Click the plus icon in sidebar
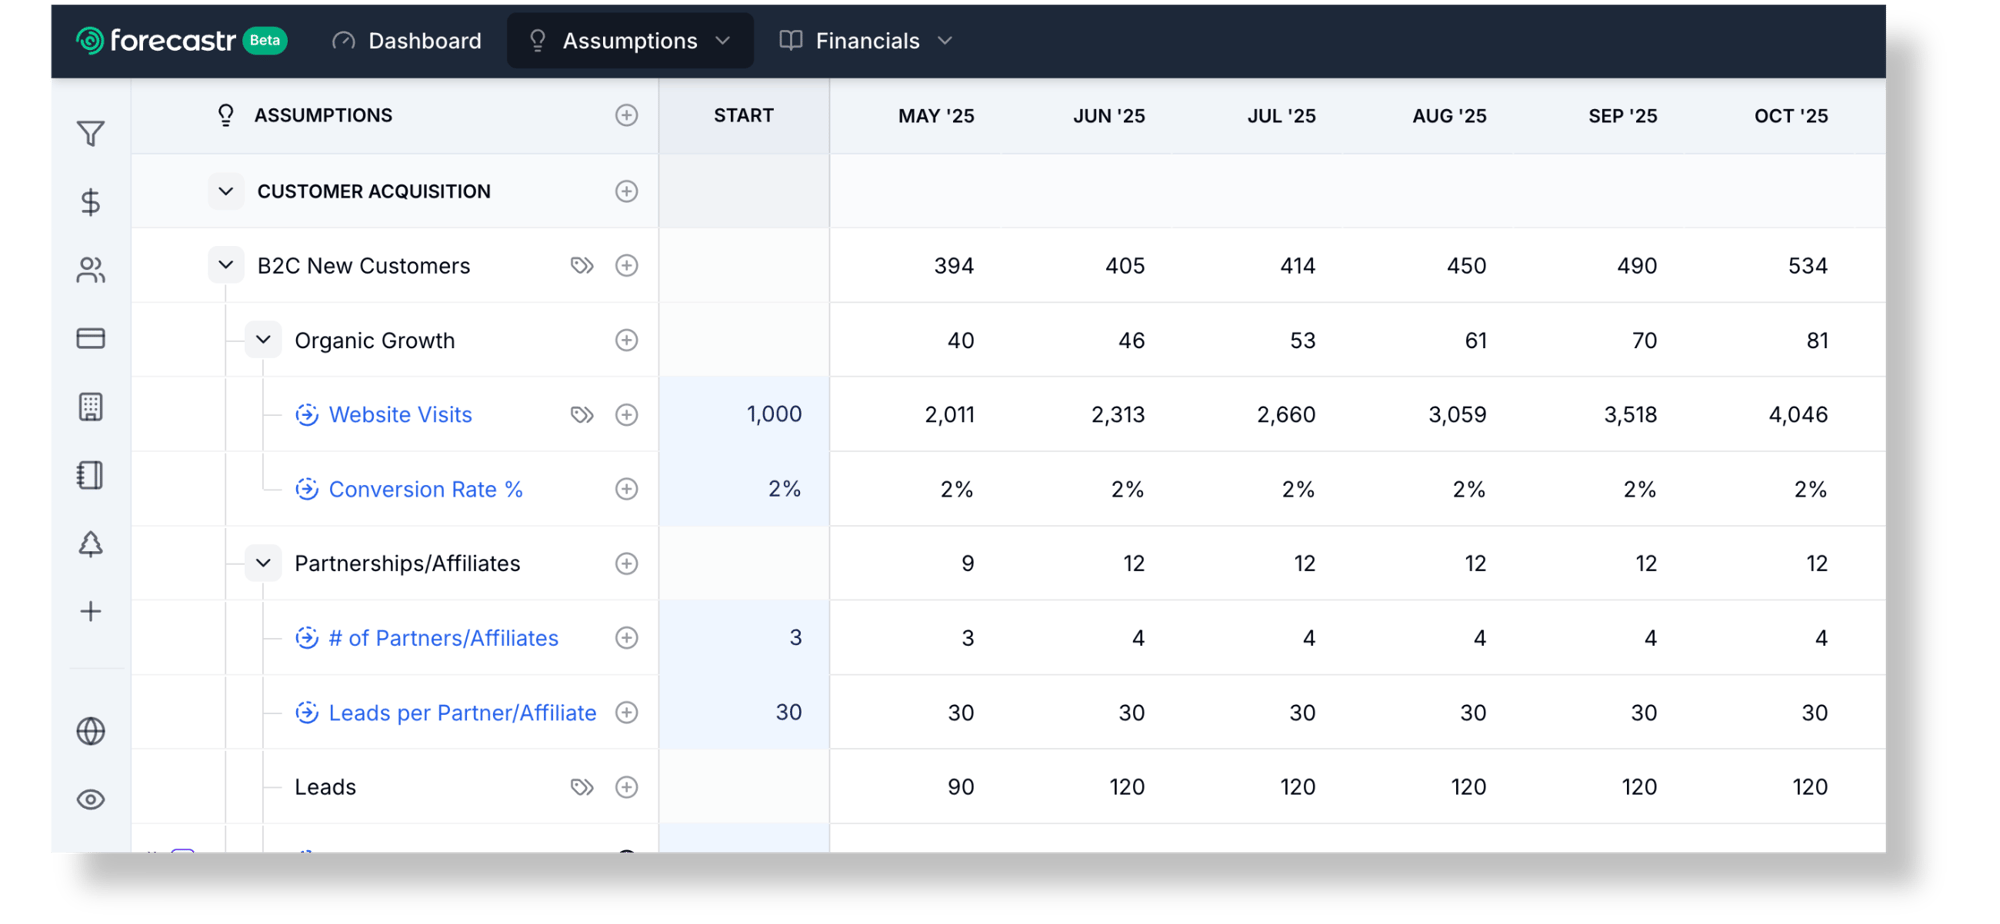 [x=91, y=611]
